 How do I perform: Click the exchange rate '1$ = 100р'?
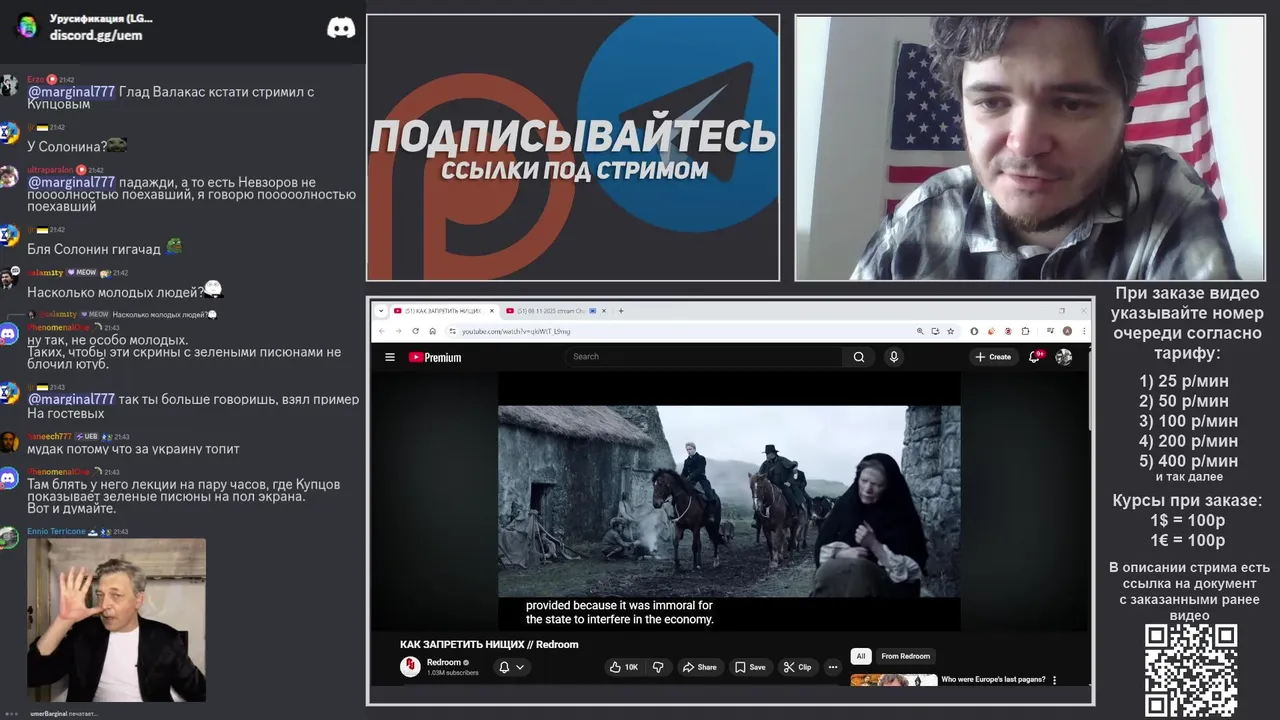tap(1187, 521)
